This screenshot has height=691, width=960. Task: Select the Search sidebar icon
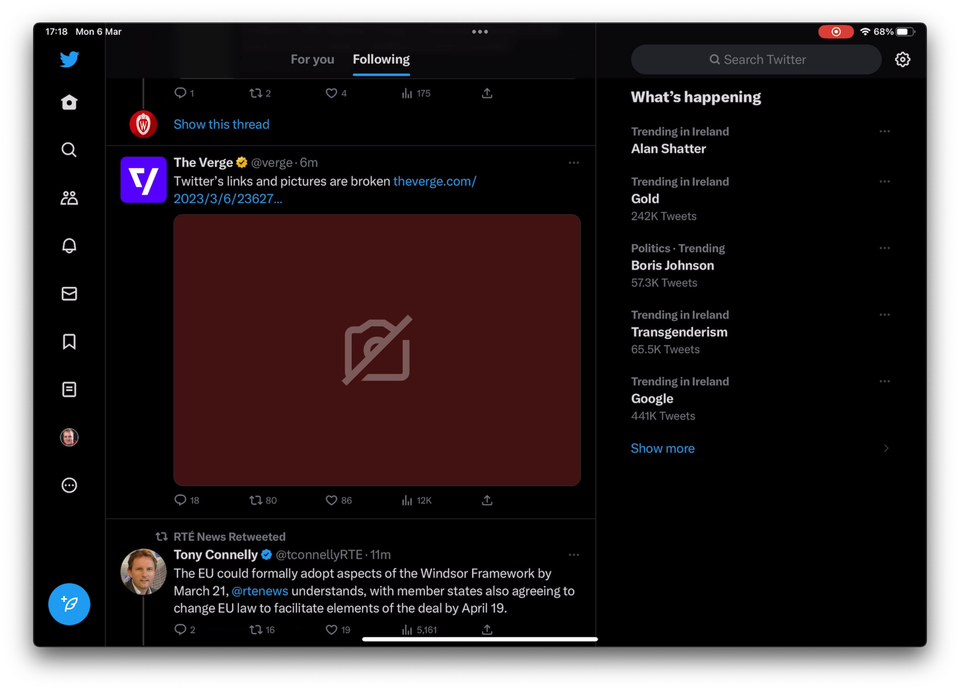[68, 150]
